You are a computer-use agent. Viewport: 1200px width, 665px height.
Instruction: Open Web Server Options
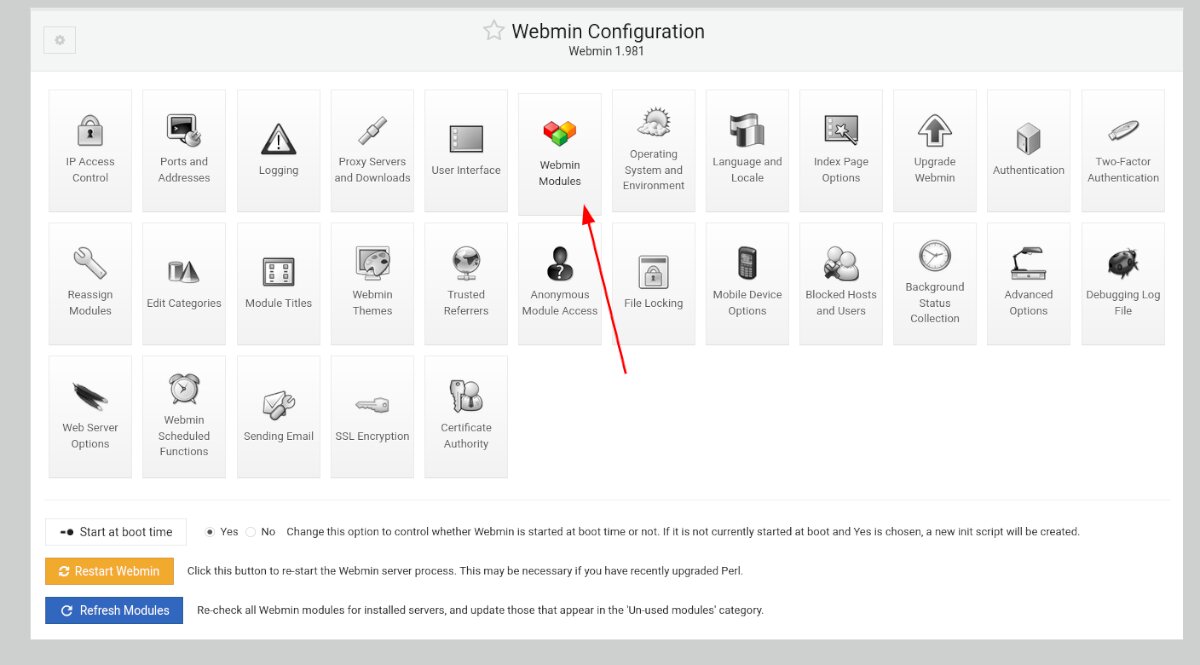[90, 416]
